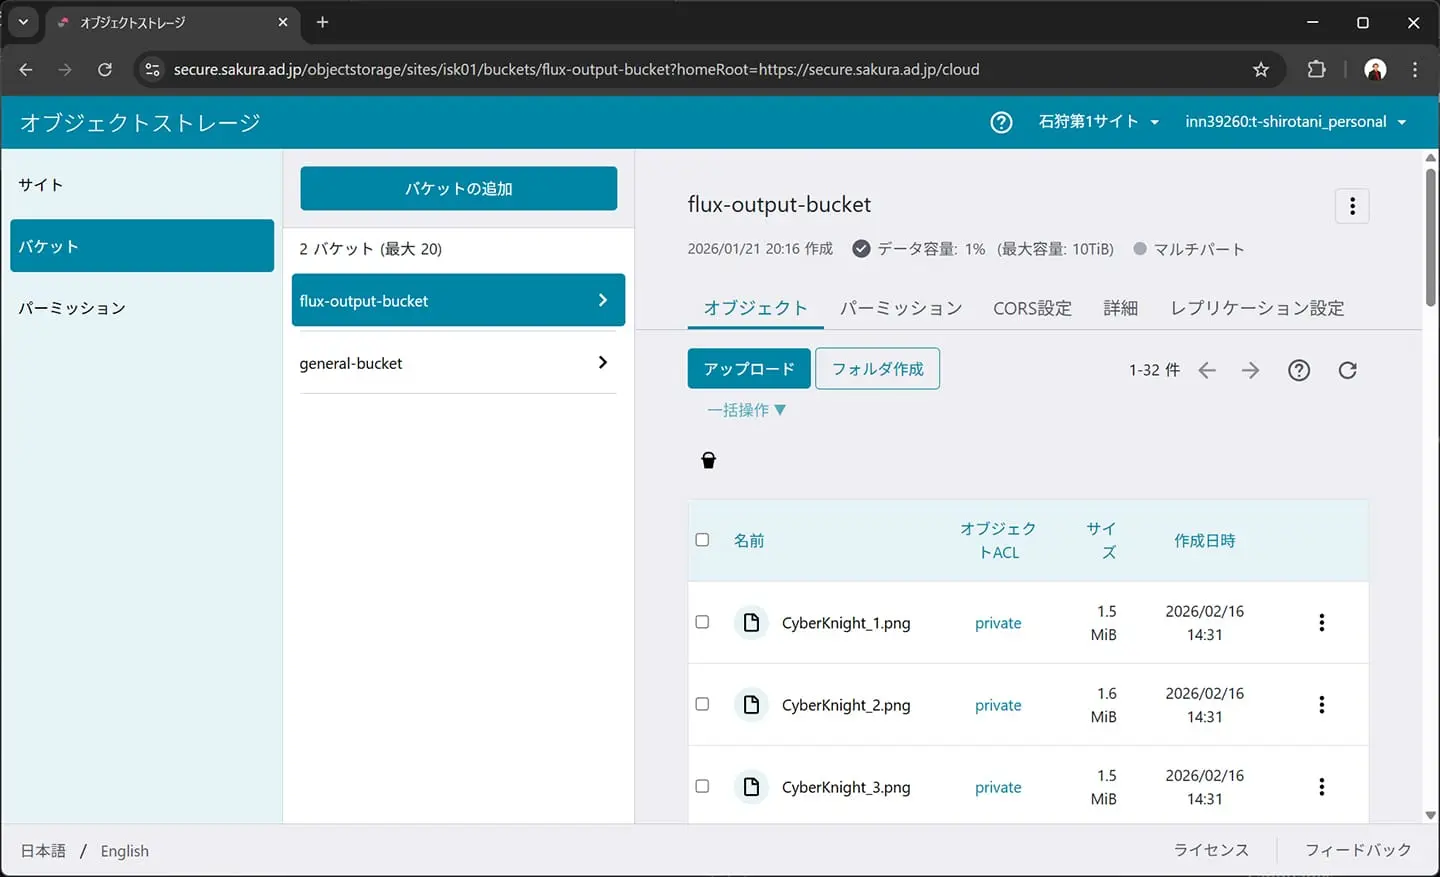Click the vertical scrollbar on the right side
The width and height of the screenshot is (1440, 877).
1431,240
